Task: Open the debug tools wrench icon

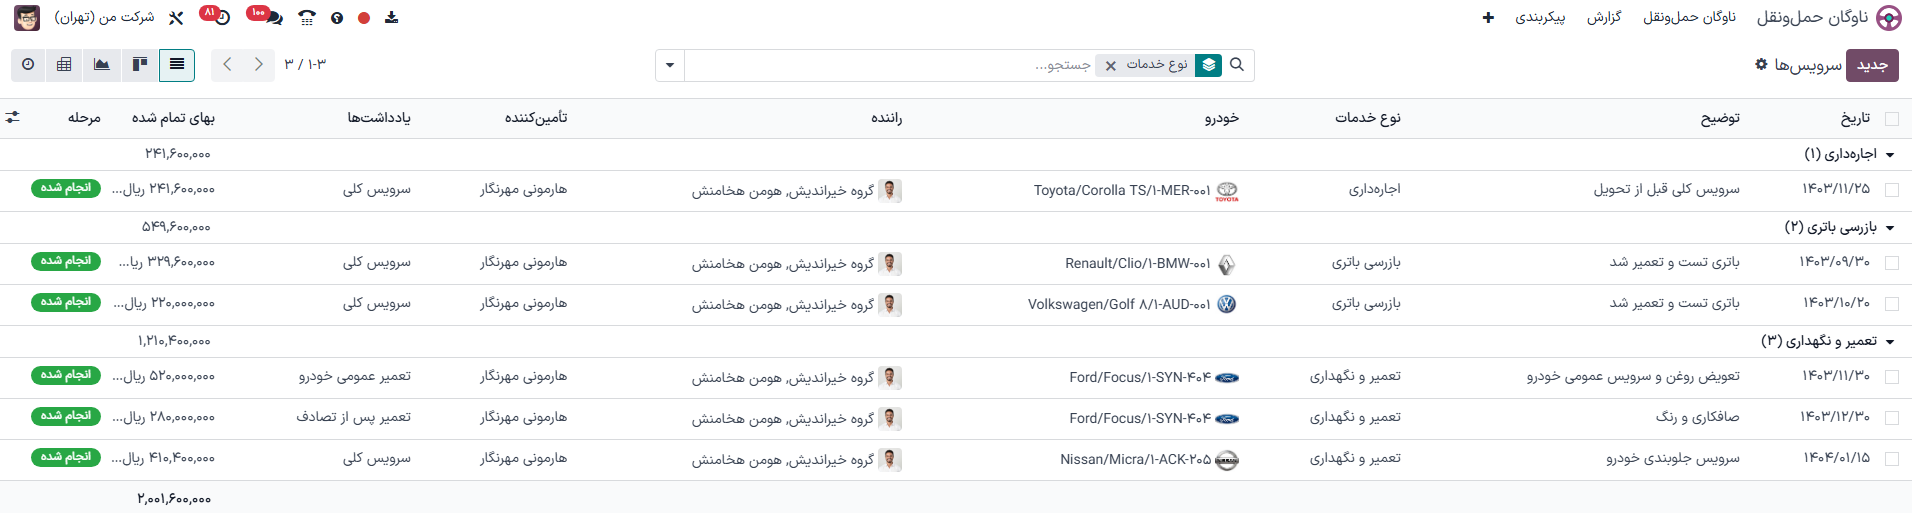Action: tap(176, 18)
